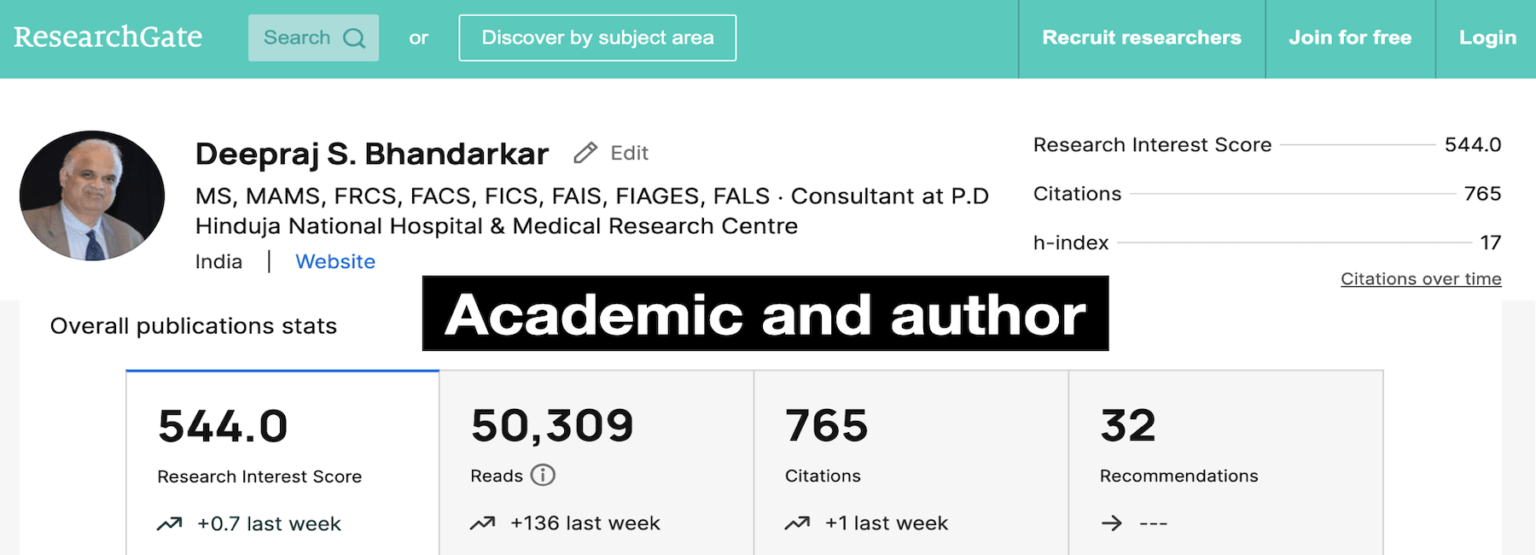Click the right arrow under Recommendations
This screenshot has width=1536, height=555.
1111,523
